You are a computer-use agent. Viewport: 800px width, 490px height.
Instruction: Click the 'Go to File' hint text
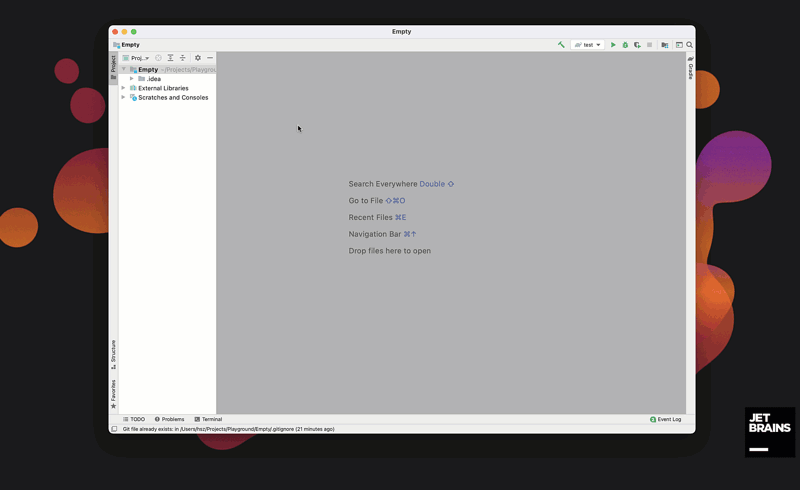pyautogui.click(x=365, y=201)
